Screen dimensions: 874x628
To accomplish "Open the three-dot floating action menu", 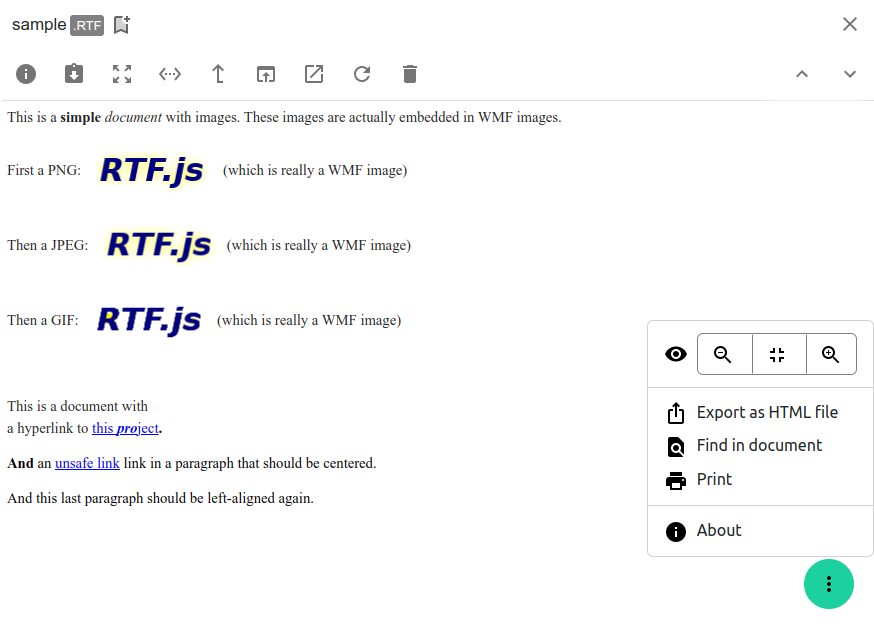I will (x=829, y=584).
